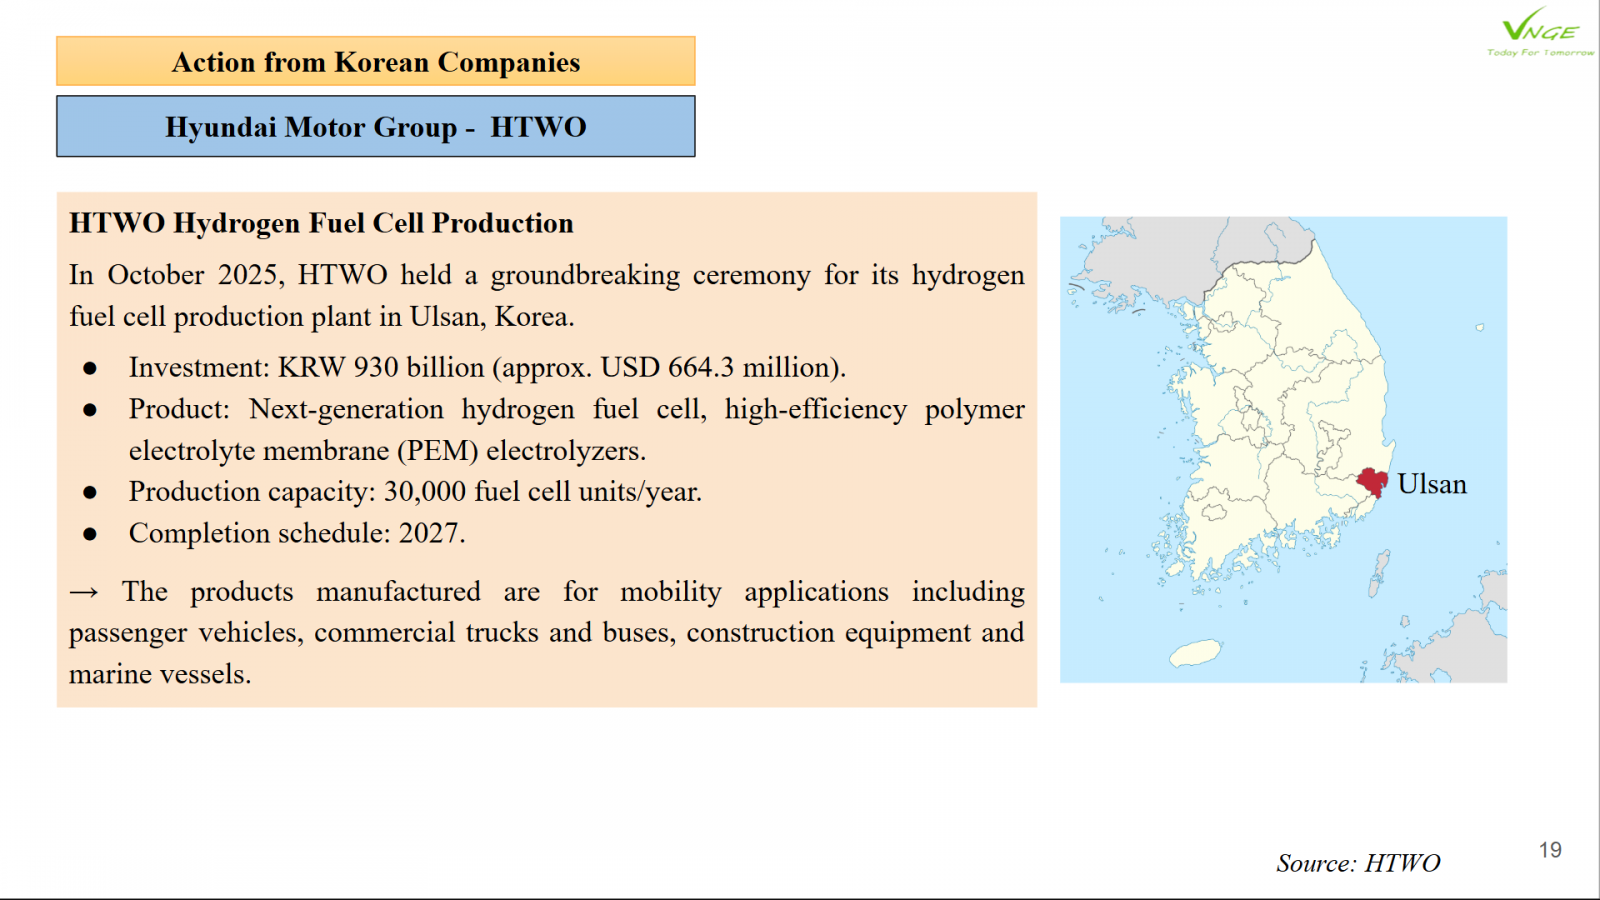Viewport: 1600px width, 900px height.
Task: Click the 'Completion schedule: 2027' text
Action: [x=297, y=533]
